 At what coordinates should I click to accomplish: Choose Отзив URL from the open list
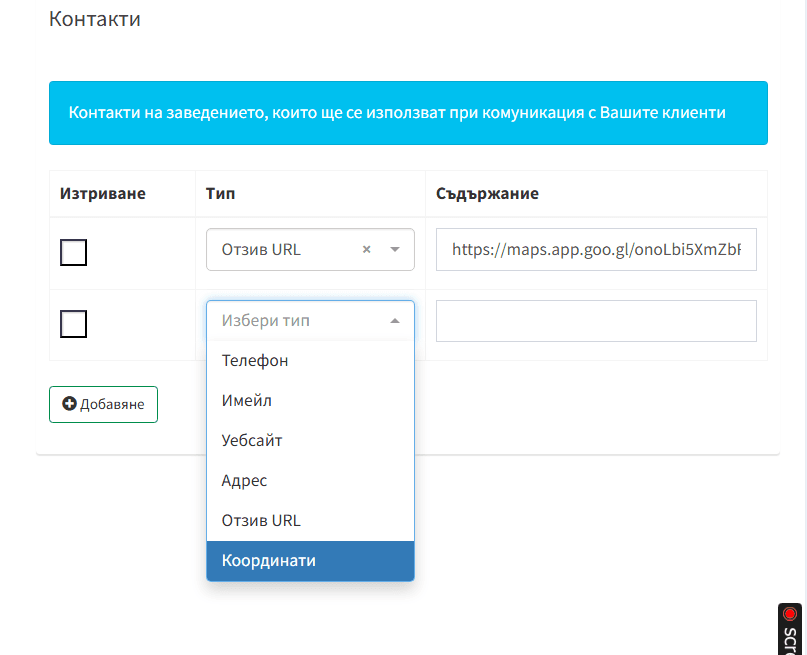(x=261, y=520)
